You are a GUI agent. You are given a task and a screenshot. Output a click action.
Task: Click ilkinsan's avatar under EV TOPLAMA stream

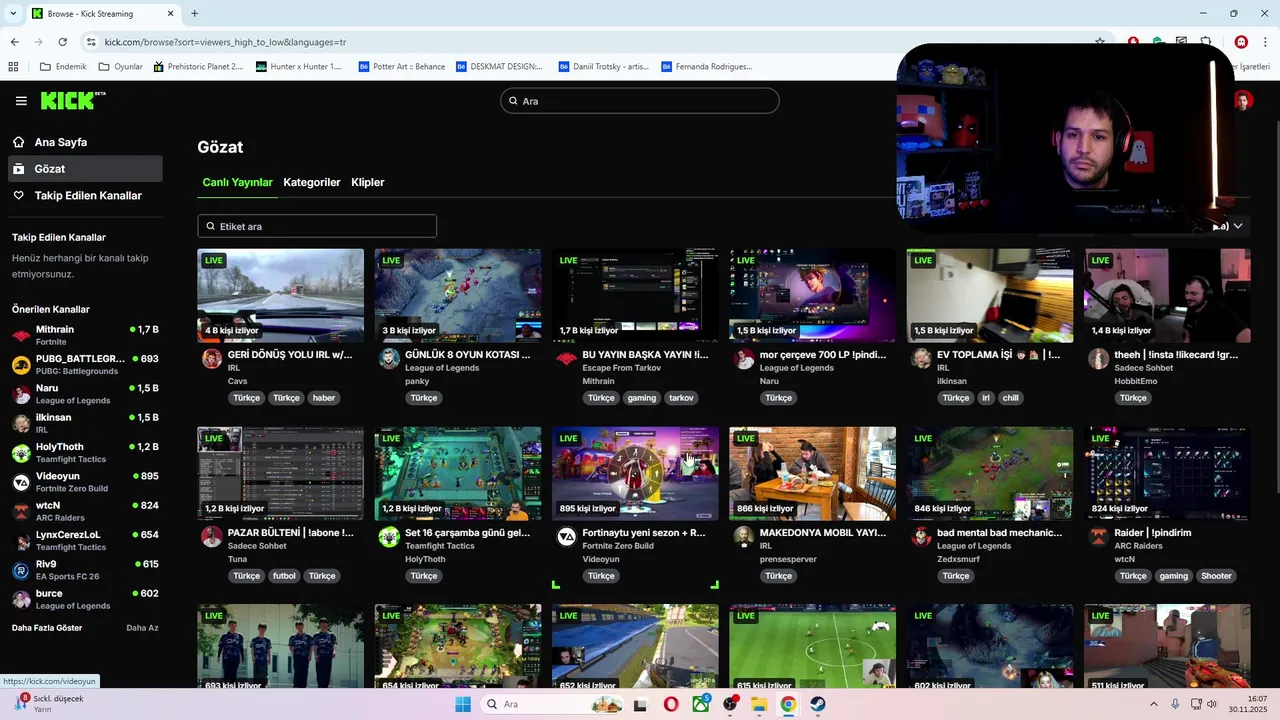click(921, 359)
